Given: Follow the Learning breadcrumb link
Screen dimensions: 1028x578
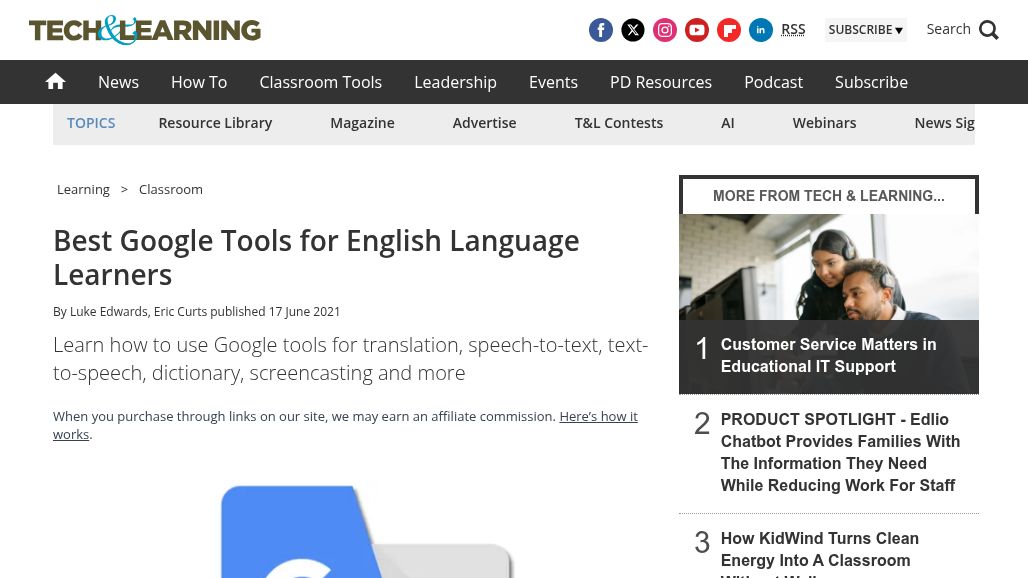Looking at the screenshot, I should click(83, 189).
